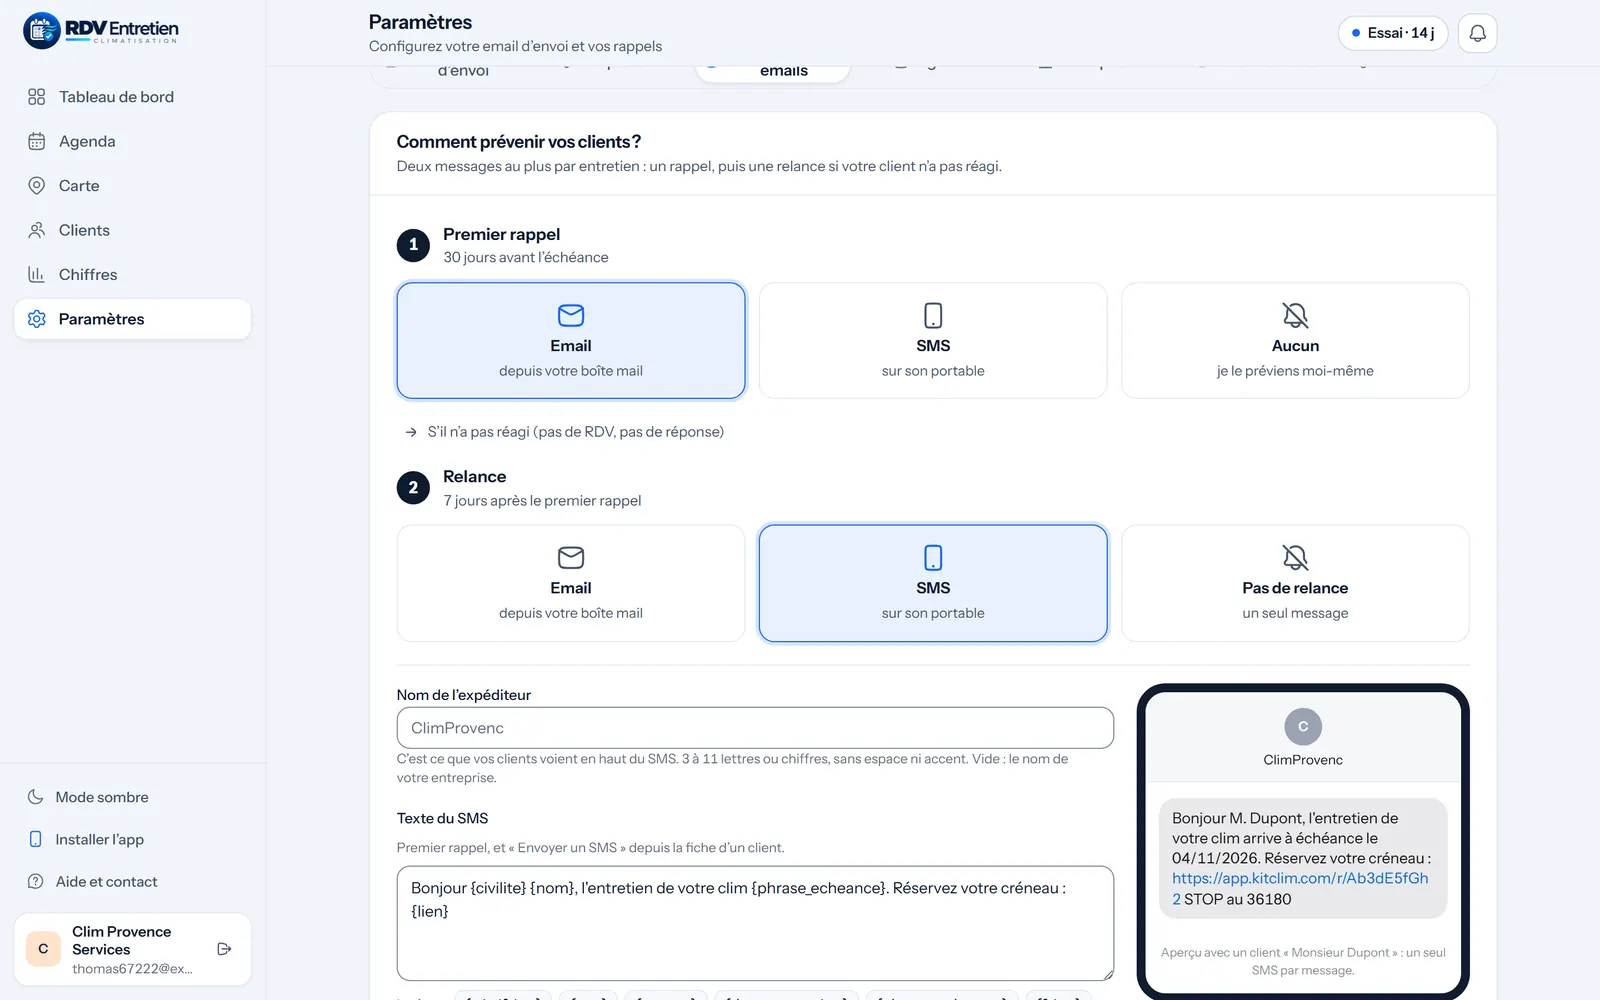This screenshot has width=1600, height=1000.
Task: Show the Clients list
Action: click(132, 230)
